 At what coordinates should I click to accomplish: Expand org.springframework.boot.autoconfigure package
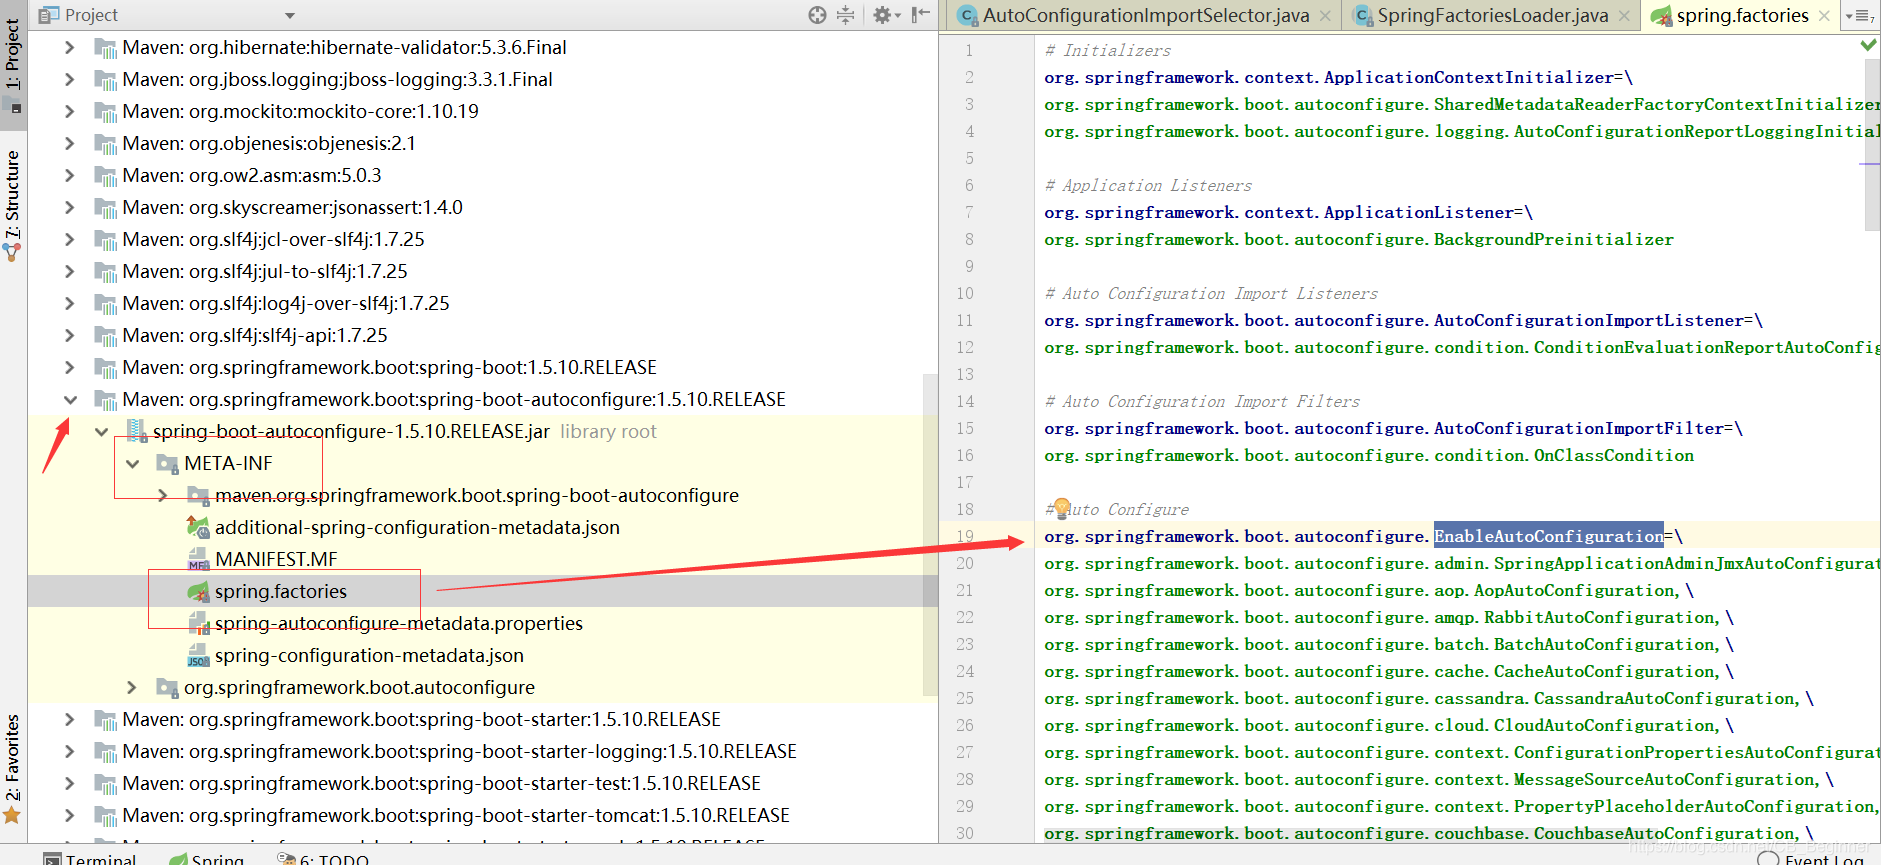click(x=132, y=687)
